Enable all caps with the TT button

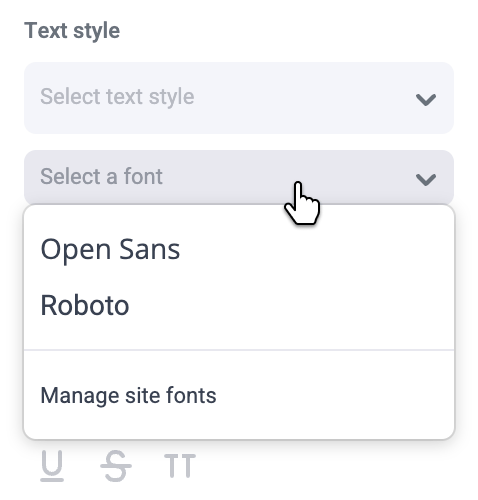pos(180,466)
